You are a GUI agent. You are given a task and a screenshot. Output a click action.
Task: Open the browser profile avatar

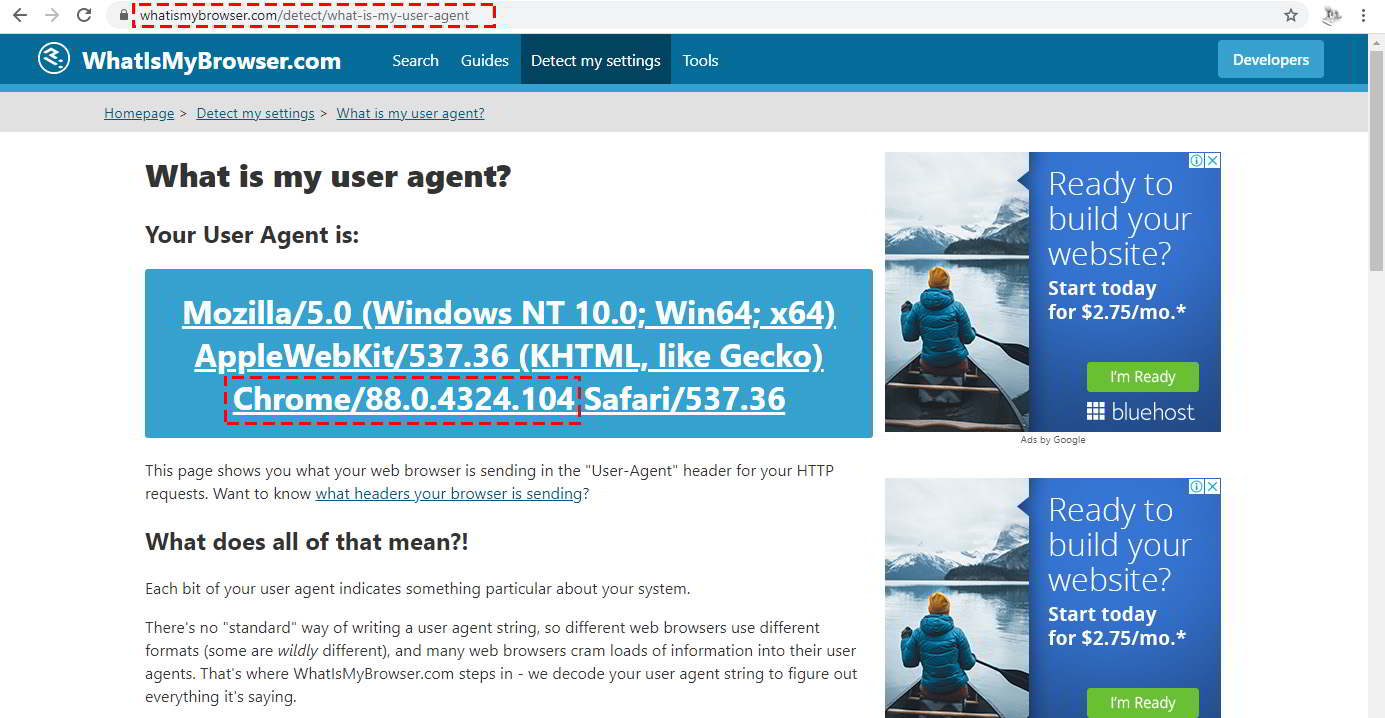(1332, 15)
